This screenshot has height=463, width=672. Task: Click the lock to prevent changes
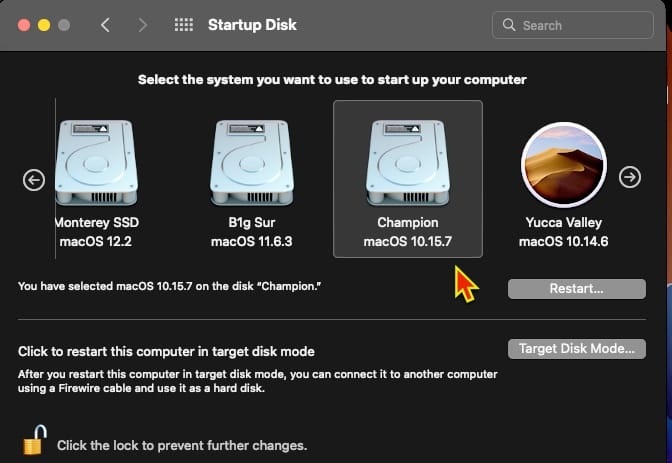pos(34,441)
